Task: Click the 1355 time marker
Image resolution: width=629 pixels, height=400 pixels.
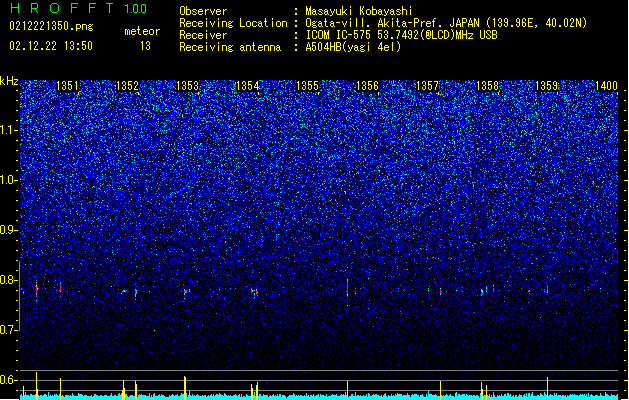Action: coord(307,86)
